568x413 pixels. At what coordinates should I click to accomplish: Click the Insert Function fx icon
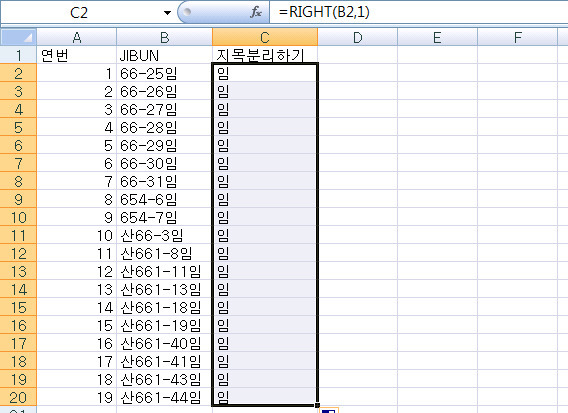(256, 13)
